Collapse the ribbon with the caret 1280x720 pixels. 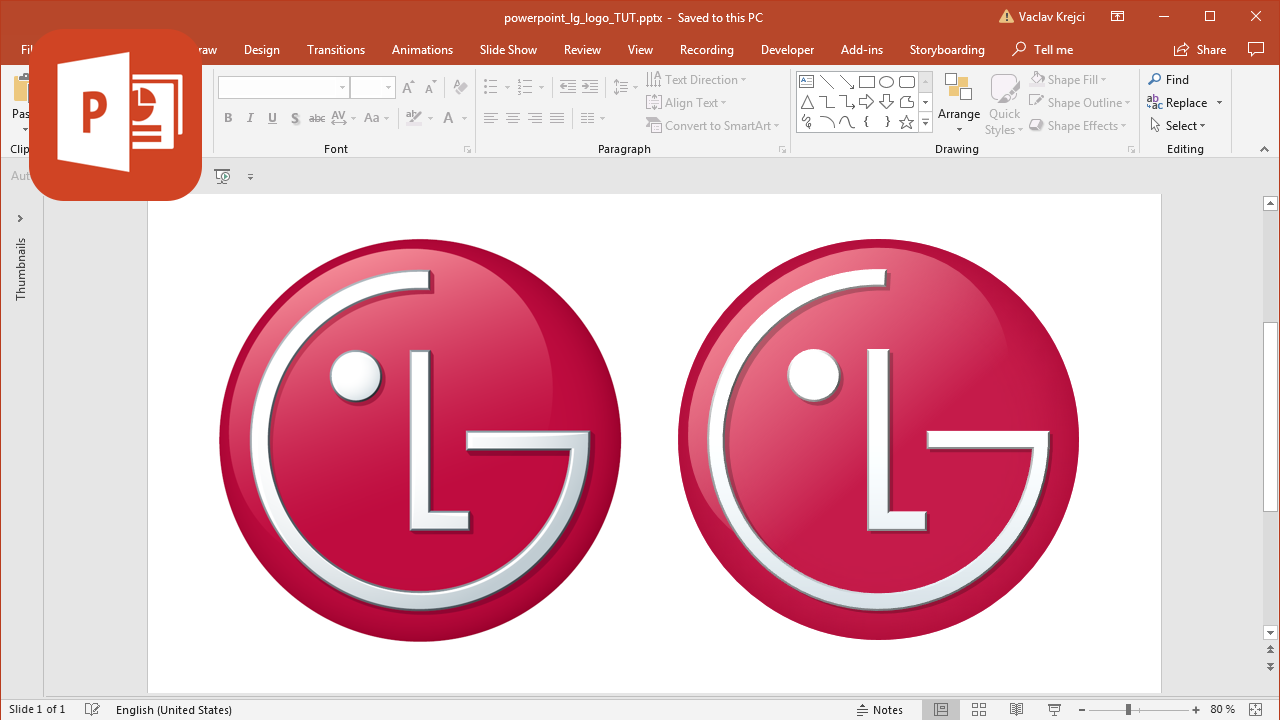pyautogui.click(x=1265, y=149)
